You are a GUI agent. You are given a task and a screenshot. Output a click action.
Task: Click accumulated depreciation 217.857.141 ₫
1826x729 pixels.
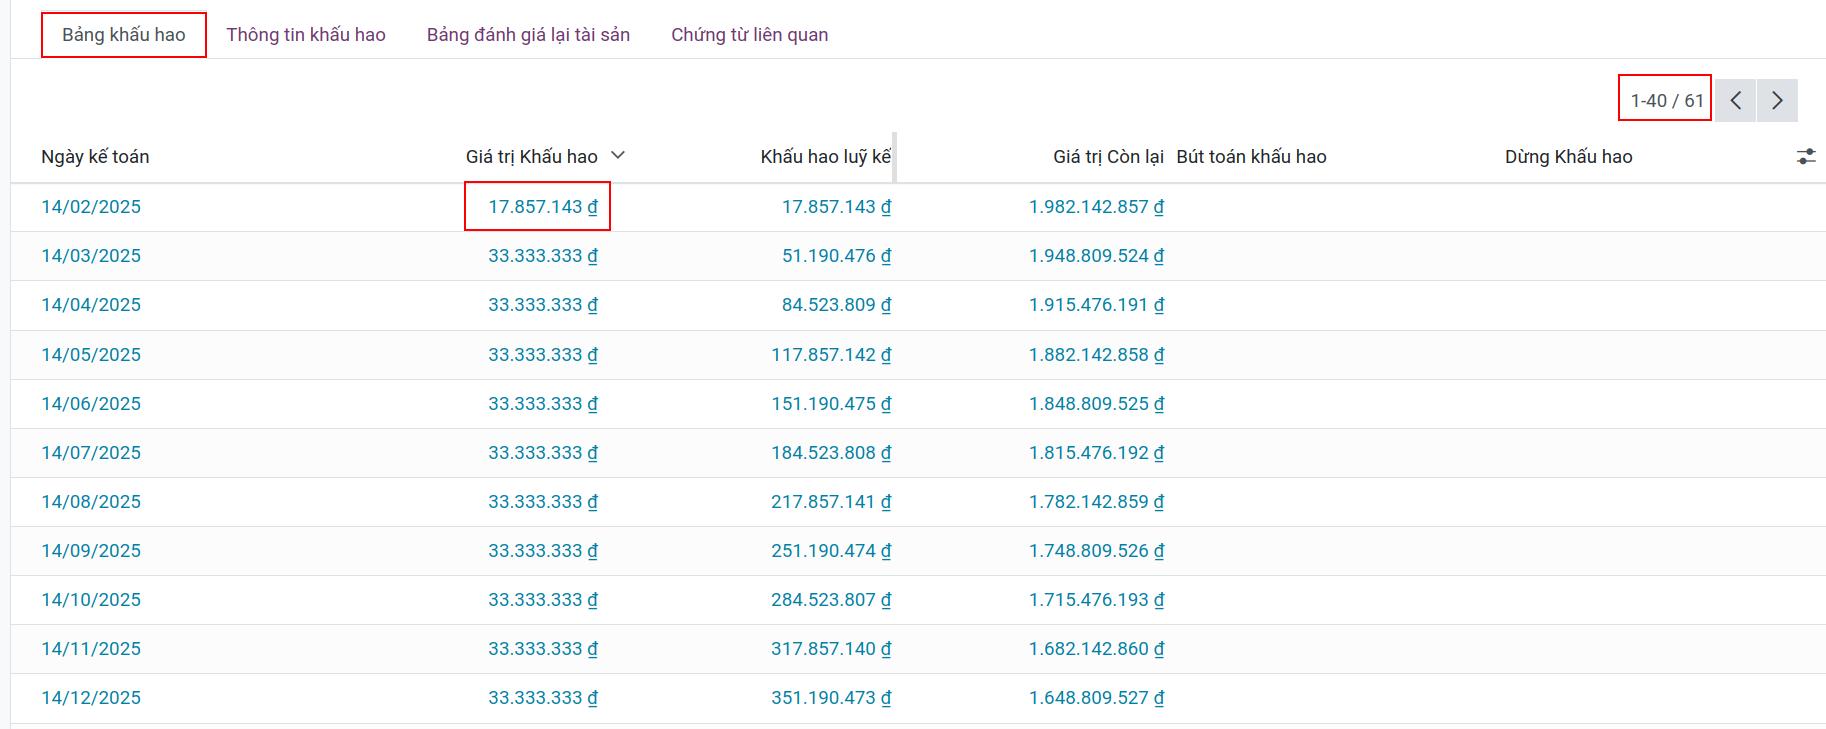830,502
